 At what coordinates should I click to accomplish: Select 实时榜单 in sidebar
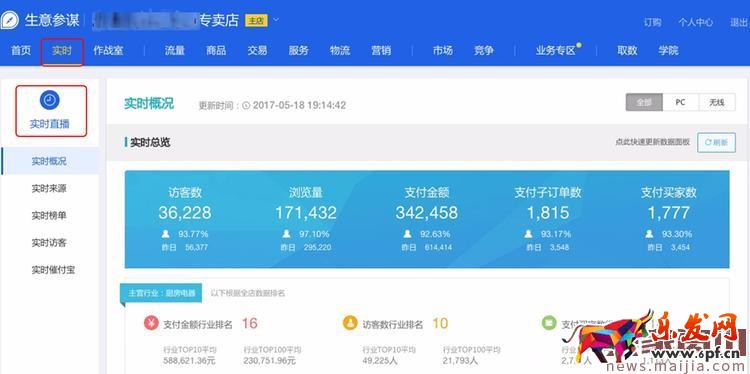click(x=49, y=216)
